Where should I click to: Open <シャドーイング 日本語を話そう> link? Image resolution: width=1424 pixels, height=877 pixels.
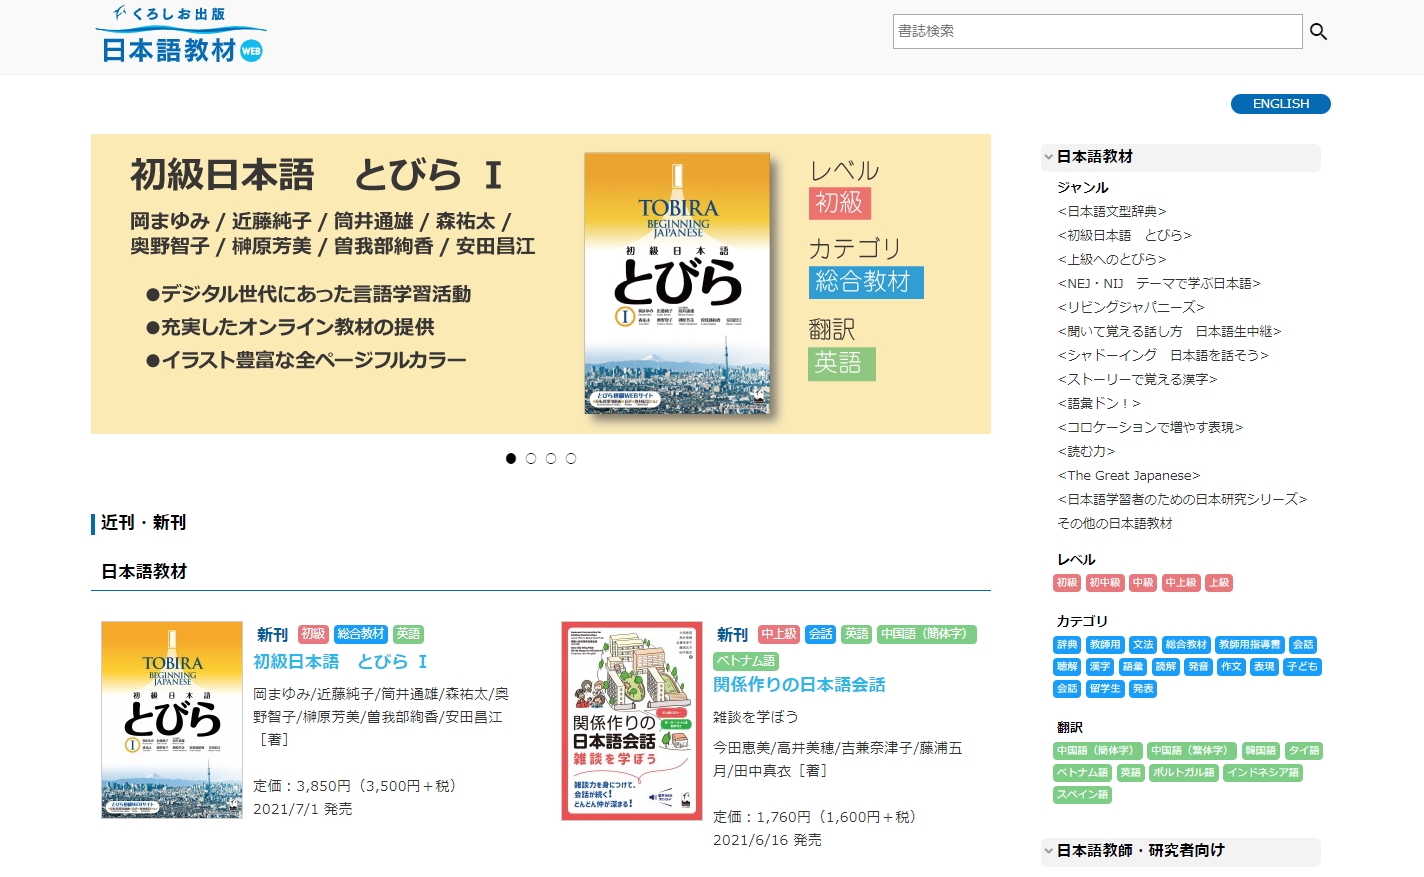[1163, 356]
